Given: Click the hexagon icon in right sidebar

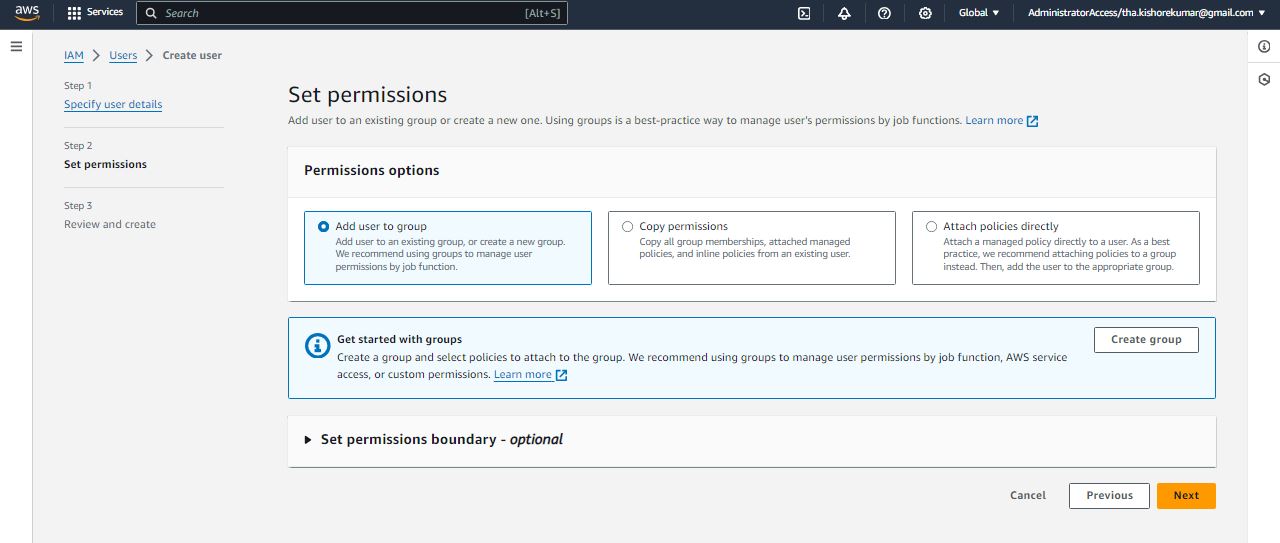Looking at the screenshot, I should pyautogui.click(x=1264, y=79).
